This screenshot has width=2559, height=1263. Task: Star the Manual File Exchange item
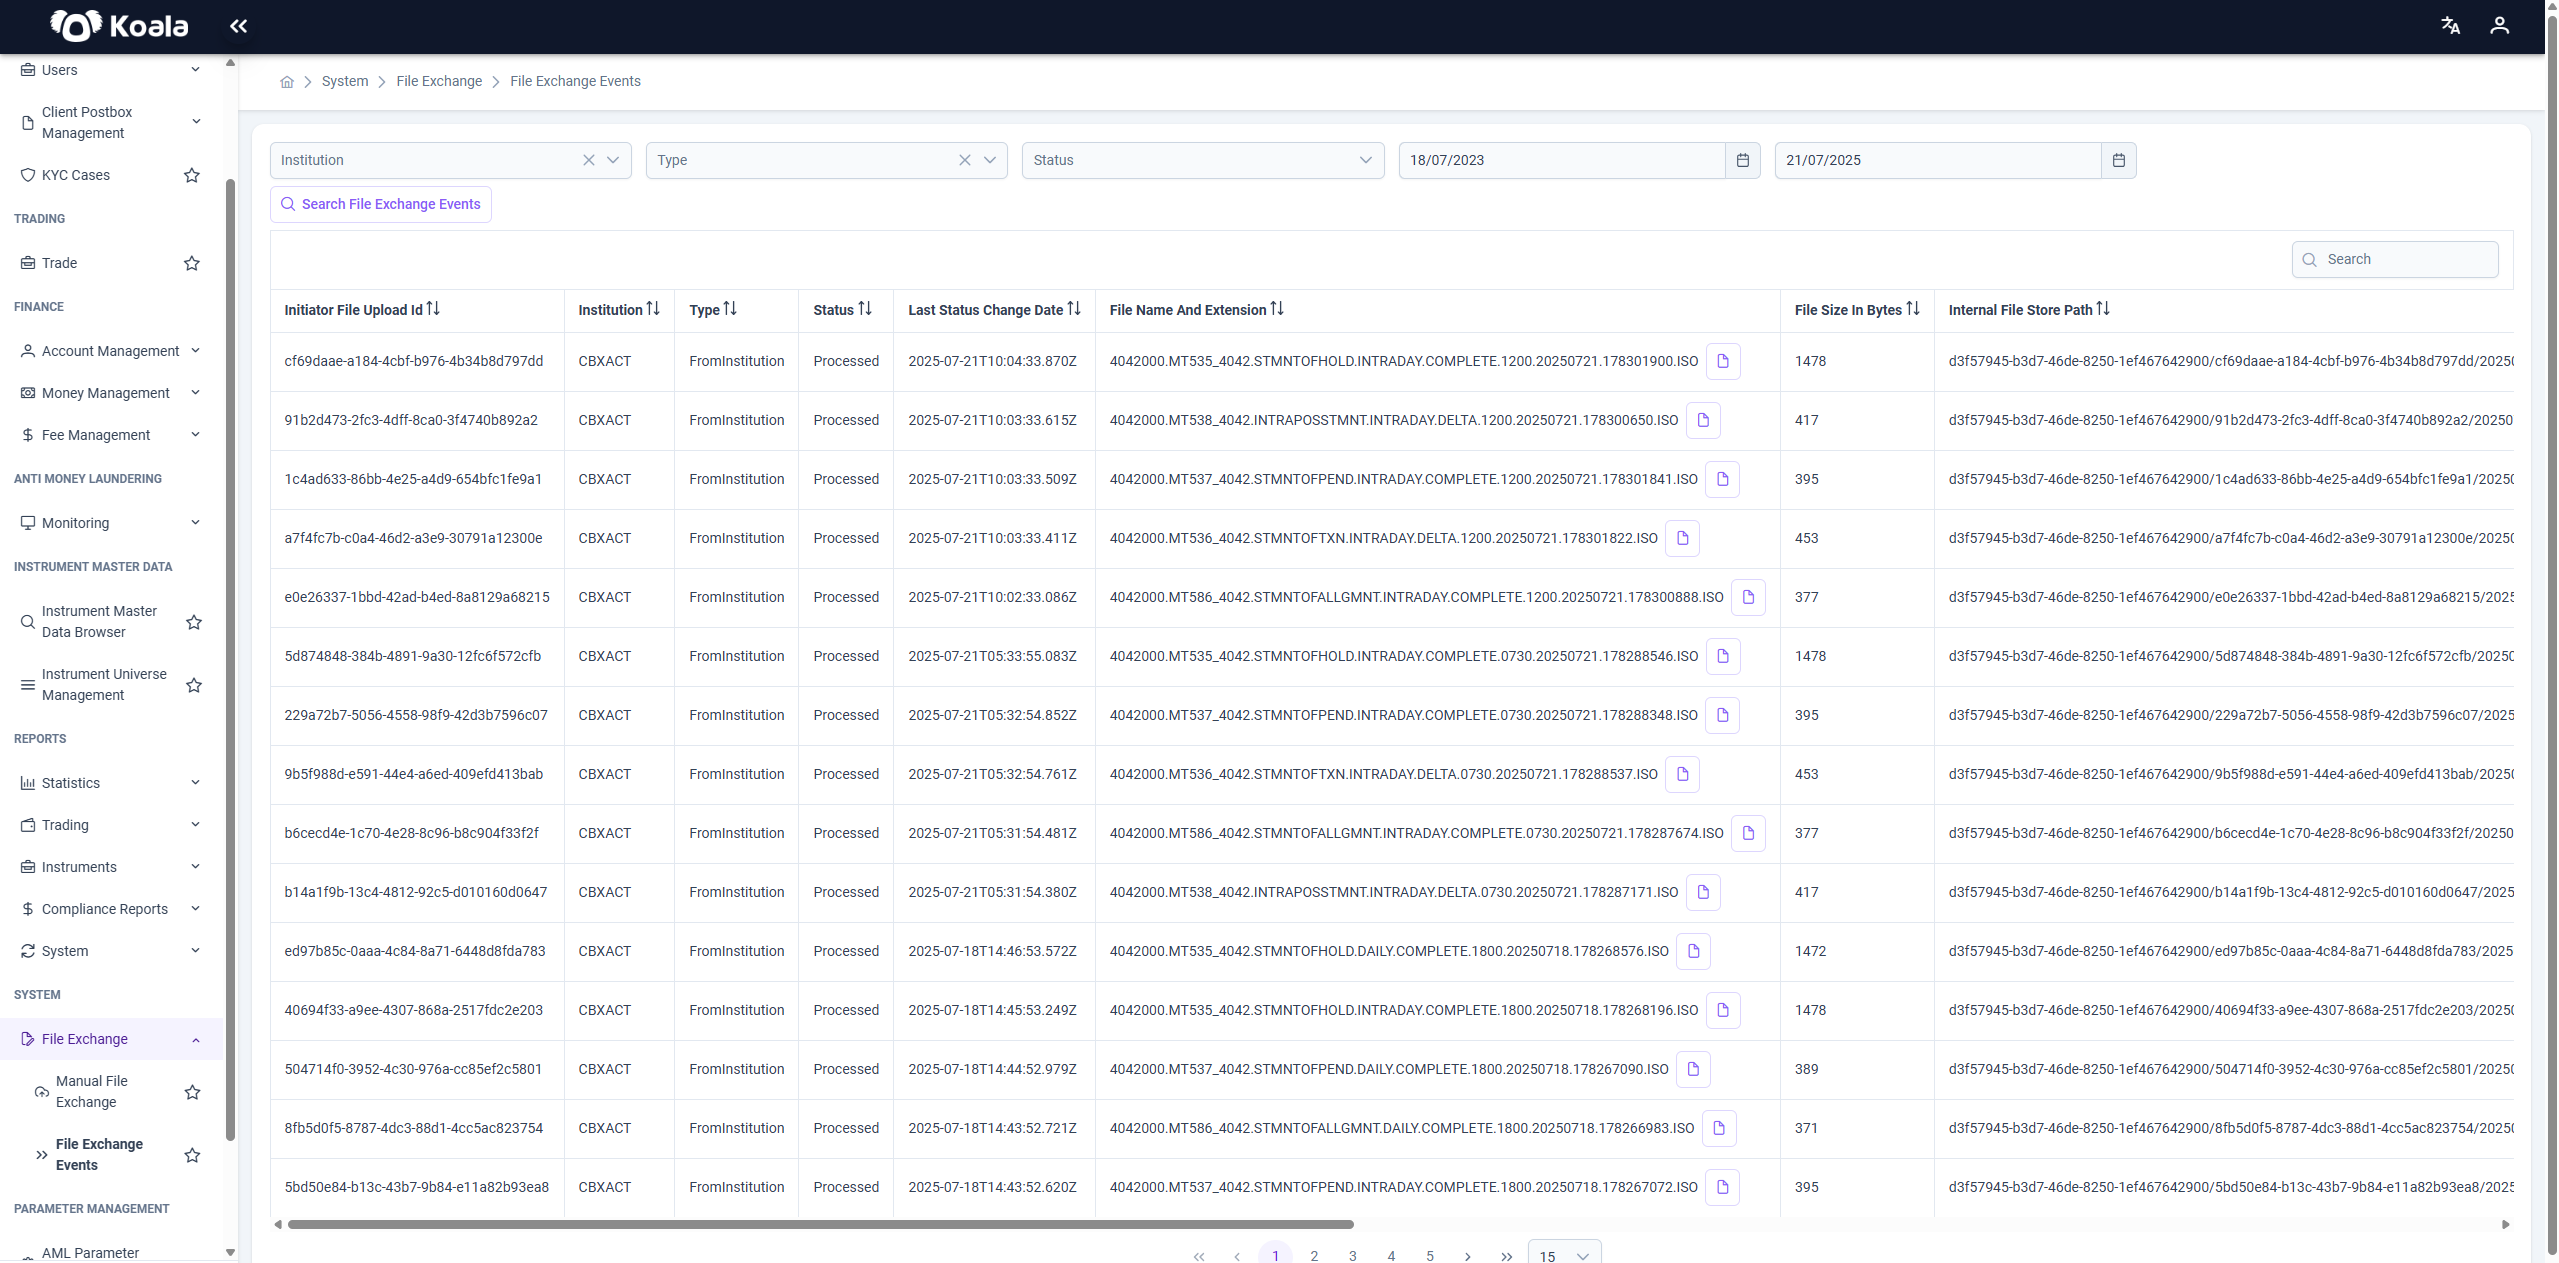tap(192, 1092)
